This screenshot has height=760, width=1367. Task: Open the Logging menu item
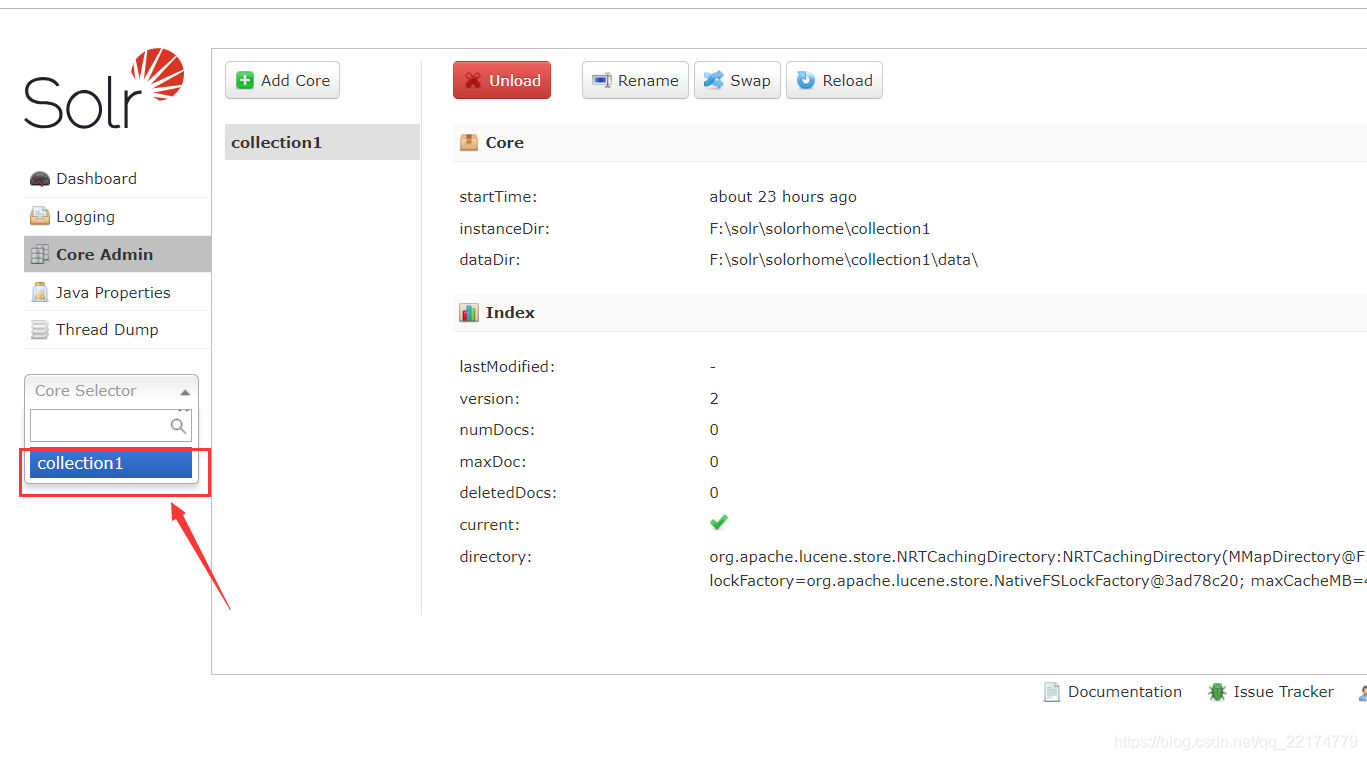pos(117,217)
